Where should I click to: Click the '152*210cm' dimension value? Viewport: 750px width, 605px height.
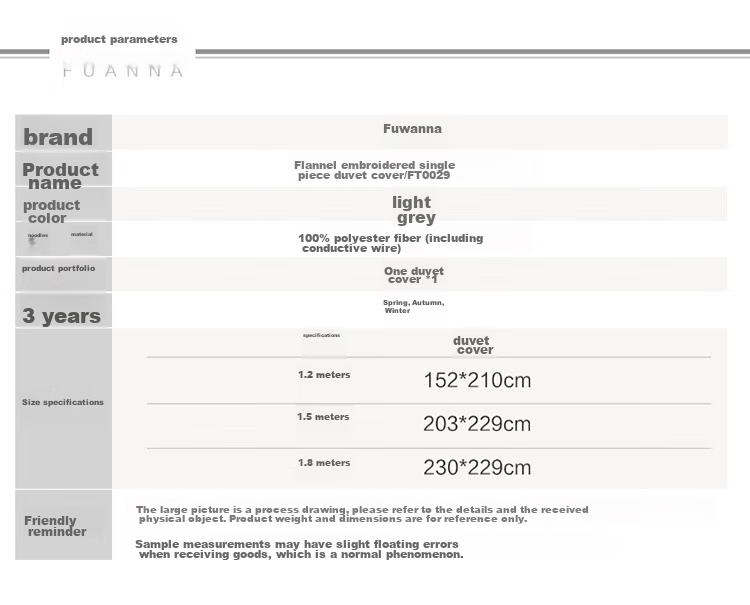(x=477, y=381)
